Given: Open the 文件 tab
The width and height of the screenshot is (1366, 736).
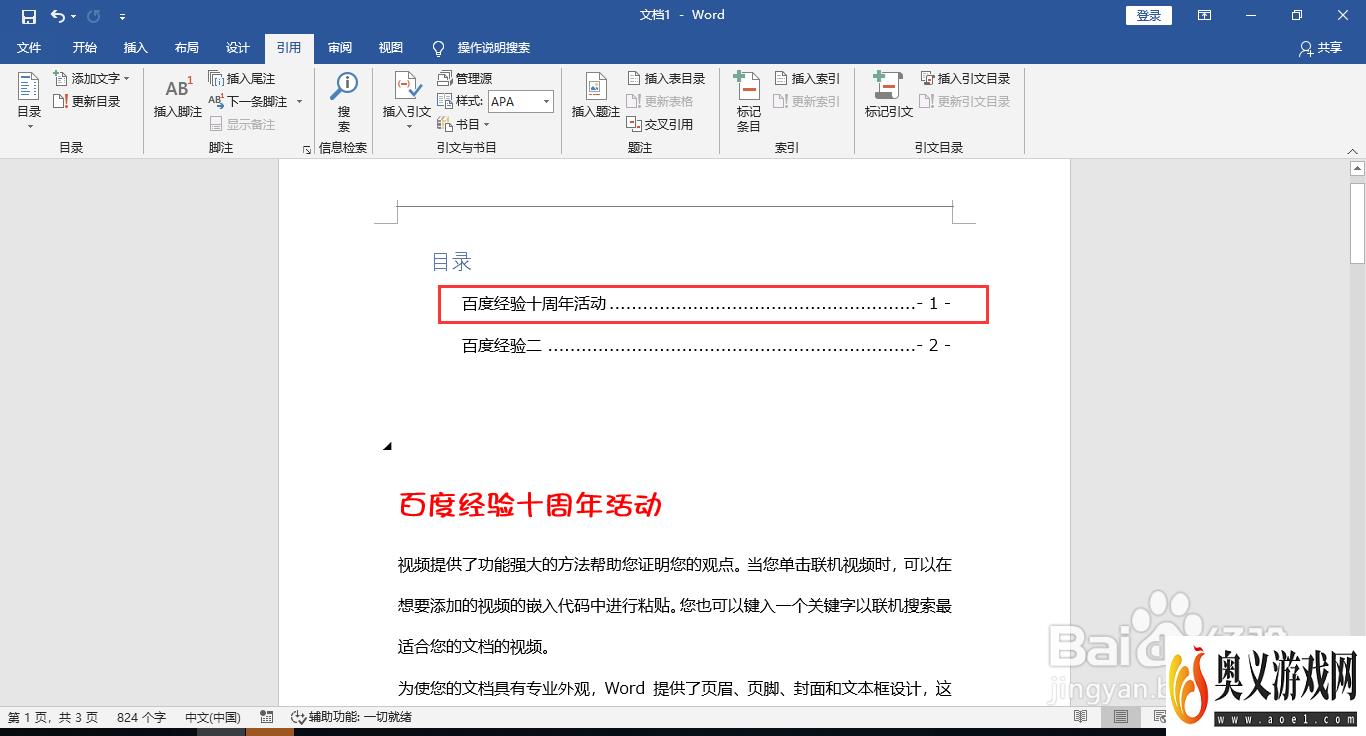Looking at the screenshot, I should (29, 48).
